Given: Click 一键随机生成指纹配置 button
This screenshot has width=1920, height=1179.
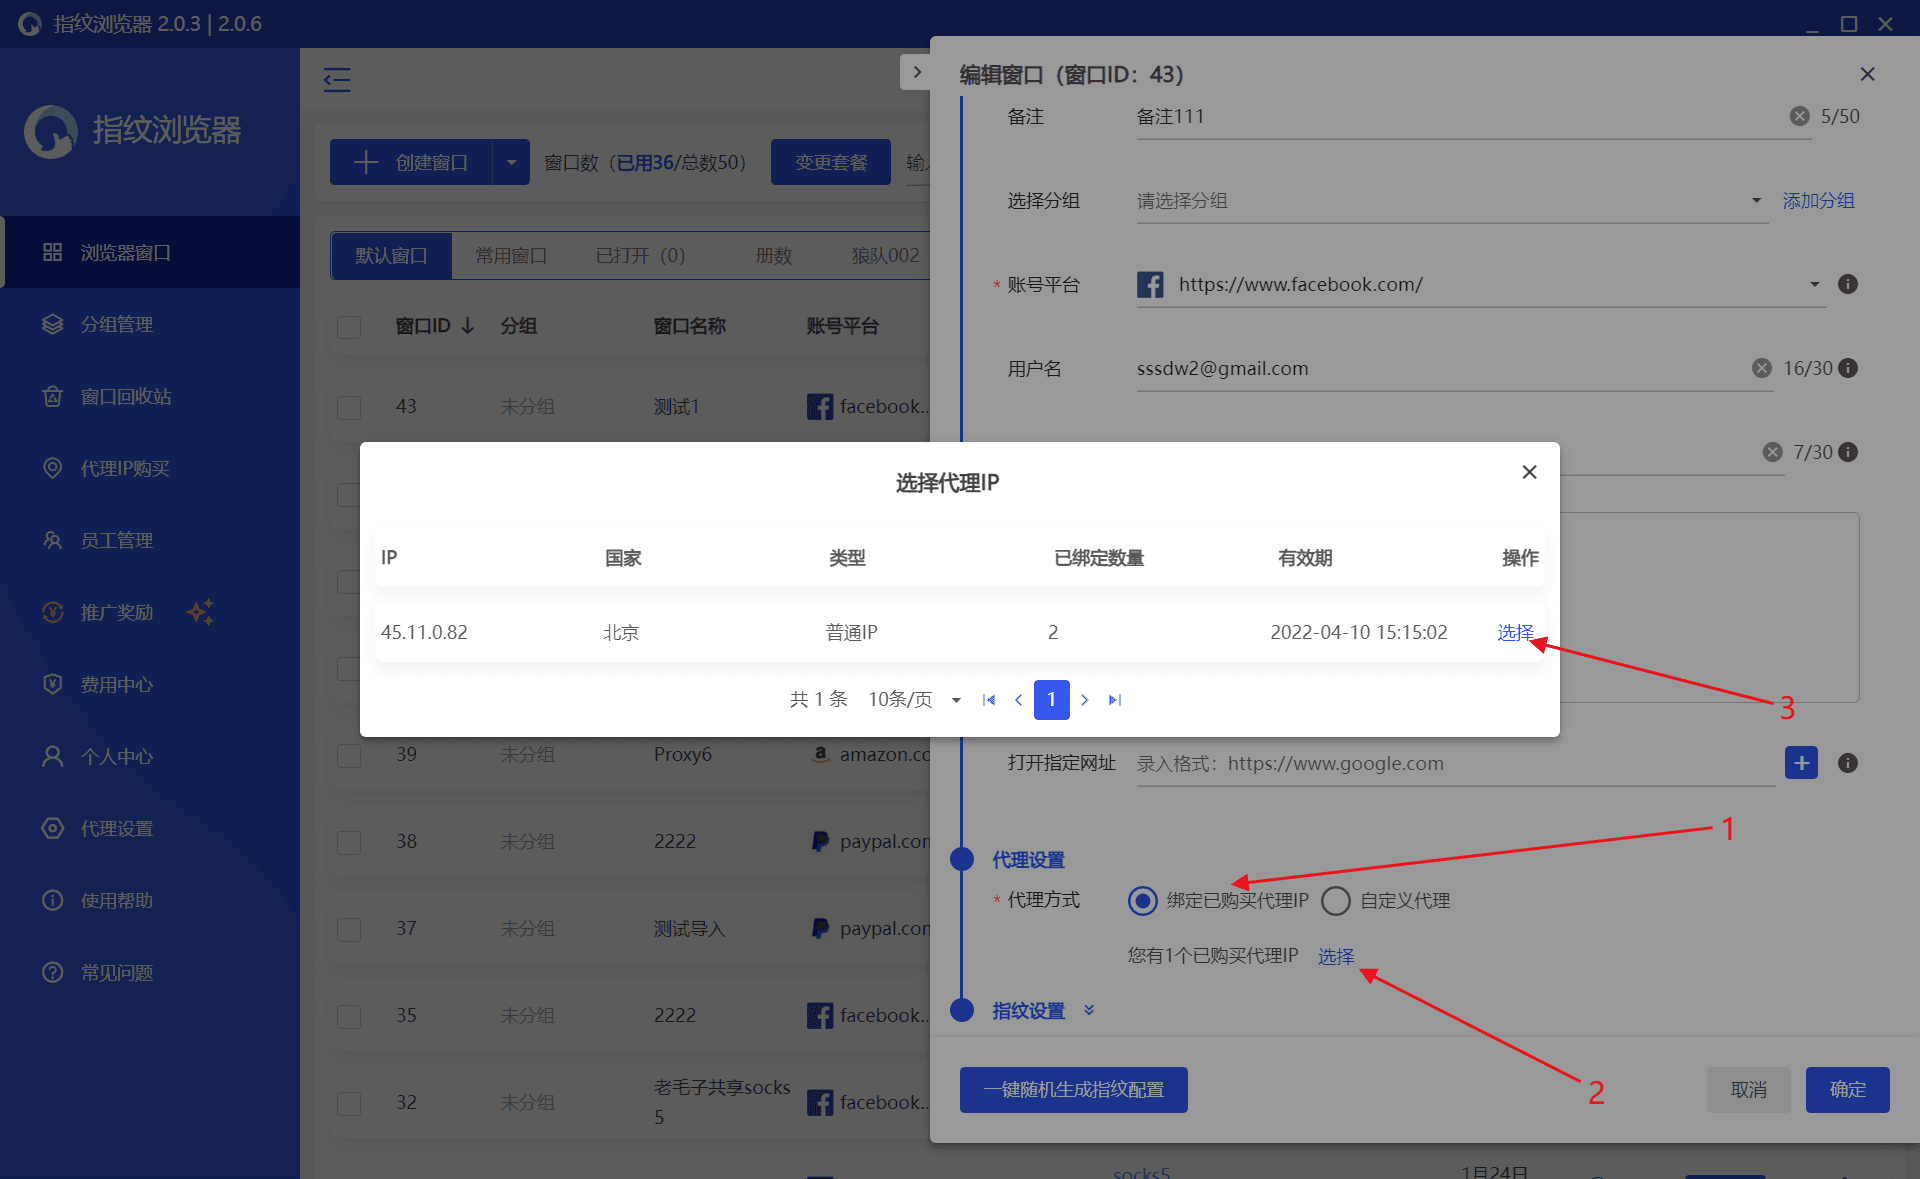Looking at the screenshot, I should 1073,1089.
